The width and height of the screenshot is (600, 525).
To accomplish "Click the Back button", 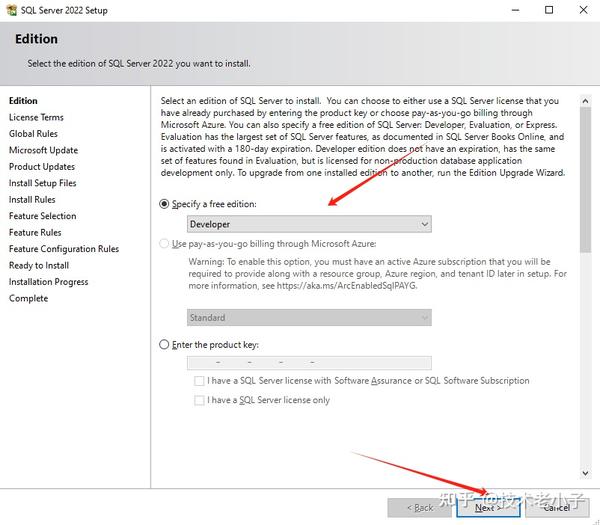I will 420,507.
